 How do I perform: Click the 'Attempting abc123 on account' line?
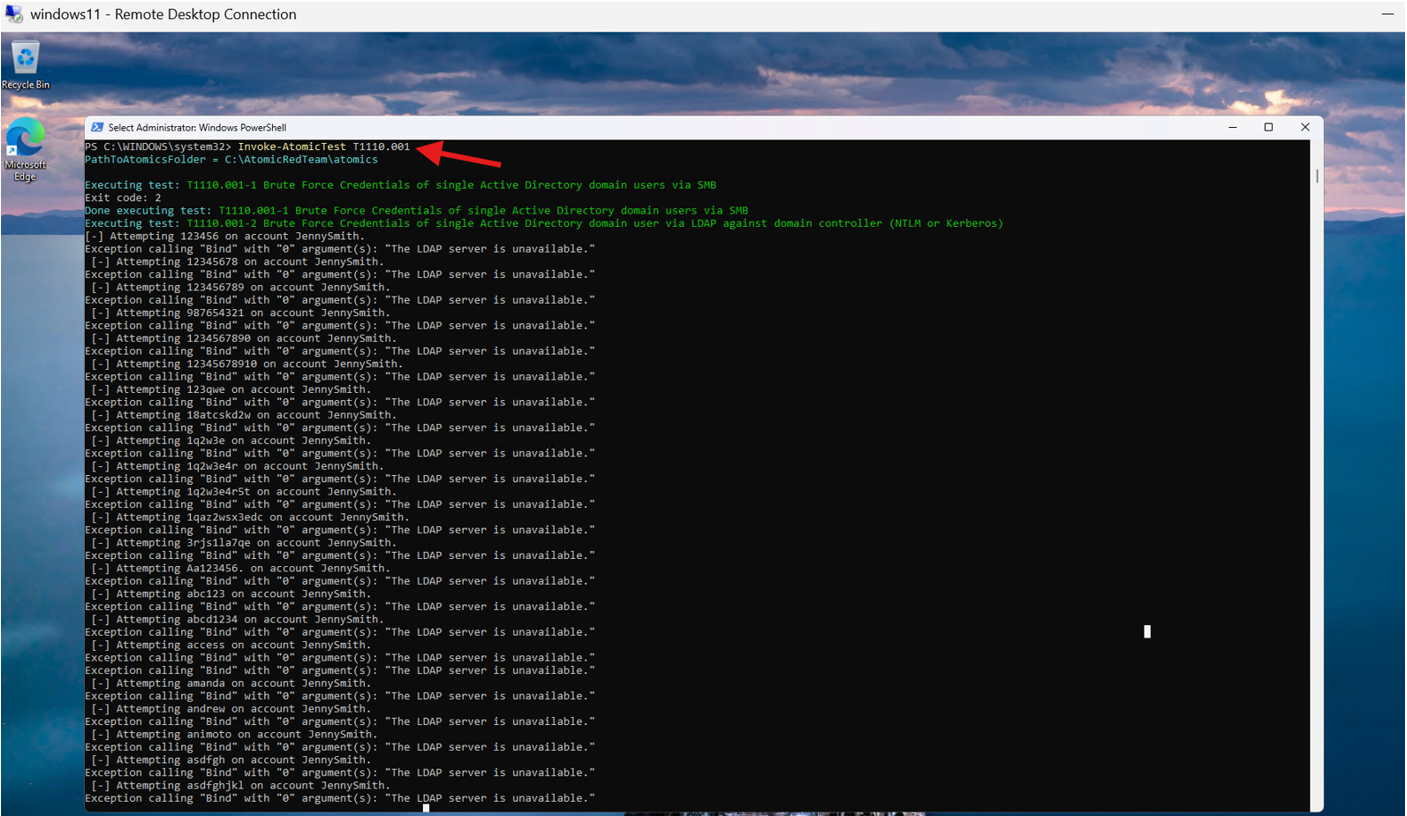point(231,593)
